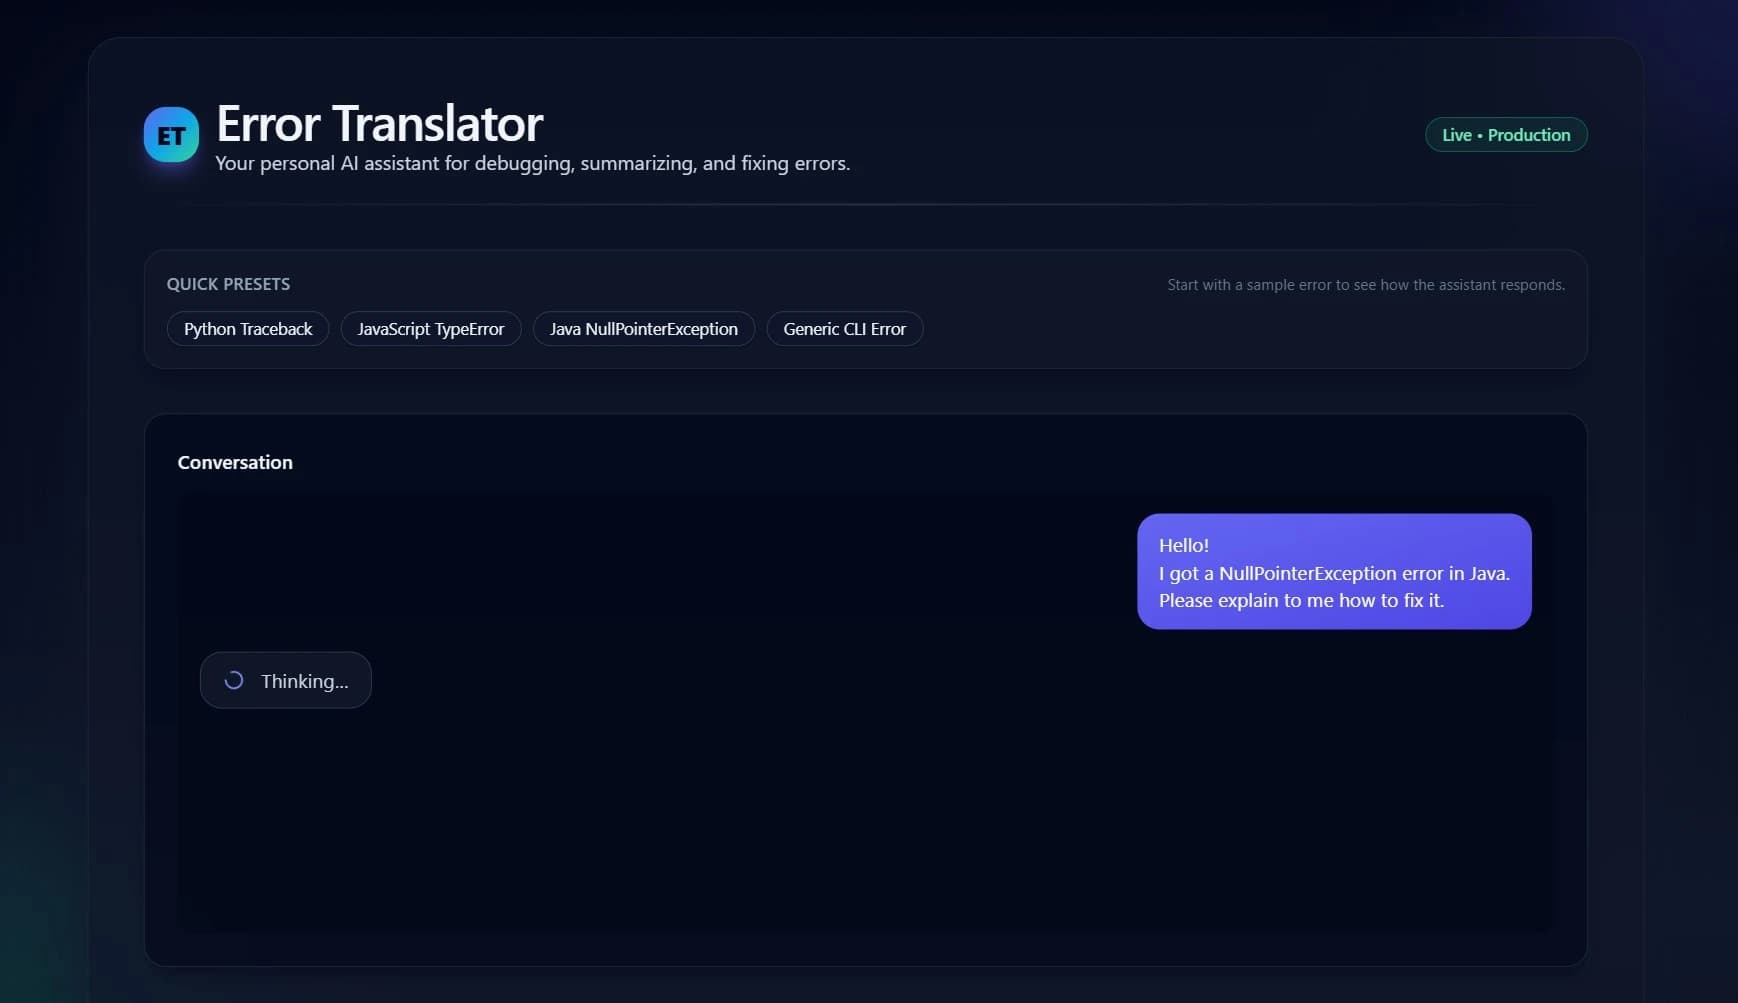Click the spinning Thinking loader icon
The width and height of the screenshot is (1738, 1003).
[x=233, y=680]
